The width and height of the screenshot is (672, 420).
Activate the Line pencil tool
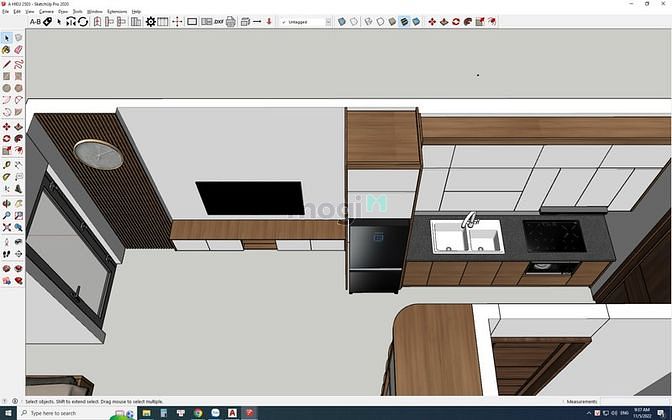coord(6,65)
